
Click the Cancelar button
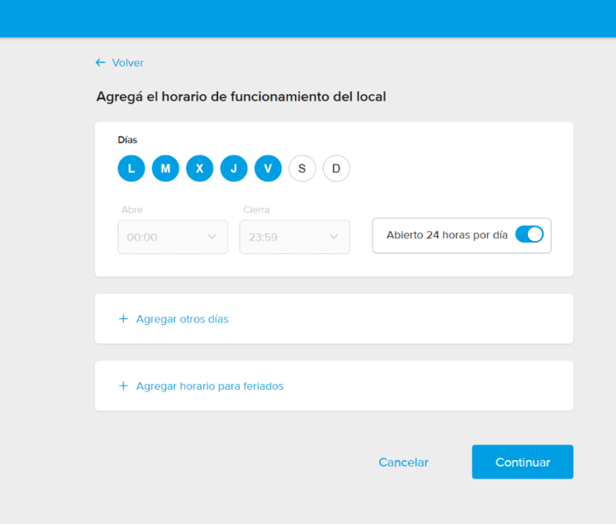tap(403, 462)
